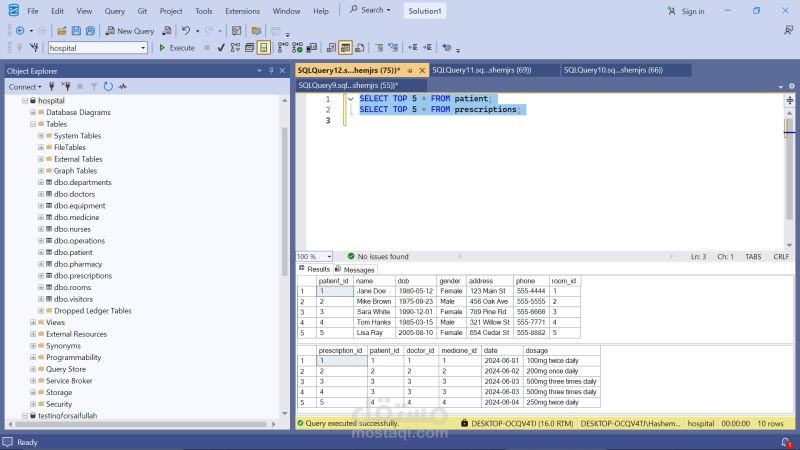Expand the Views folder node
The width and height of the screenshot is (800, 450).
[x=33, y=322]
